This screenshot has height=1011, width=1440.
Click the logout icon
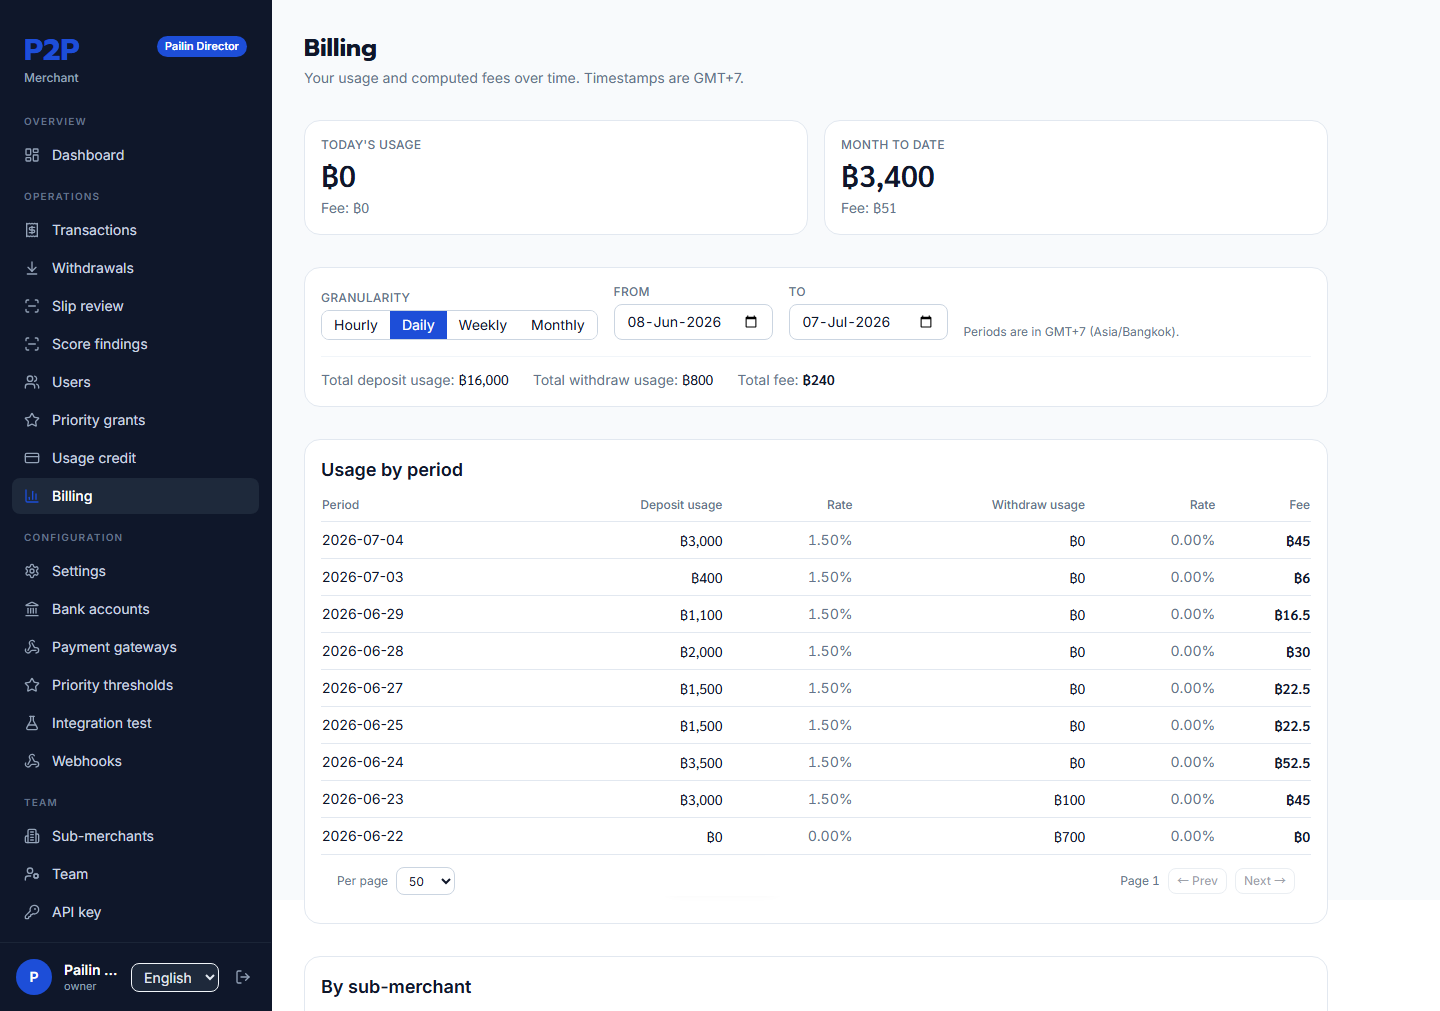pos(243,977)
